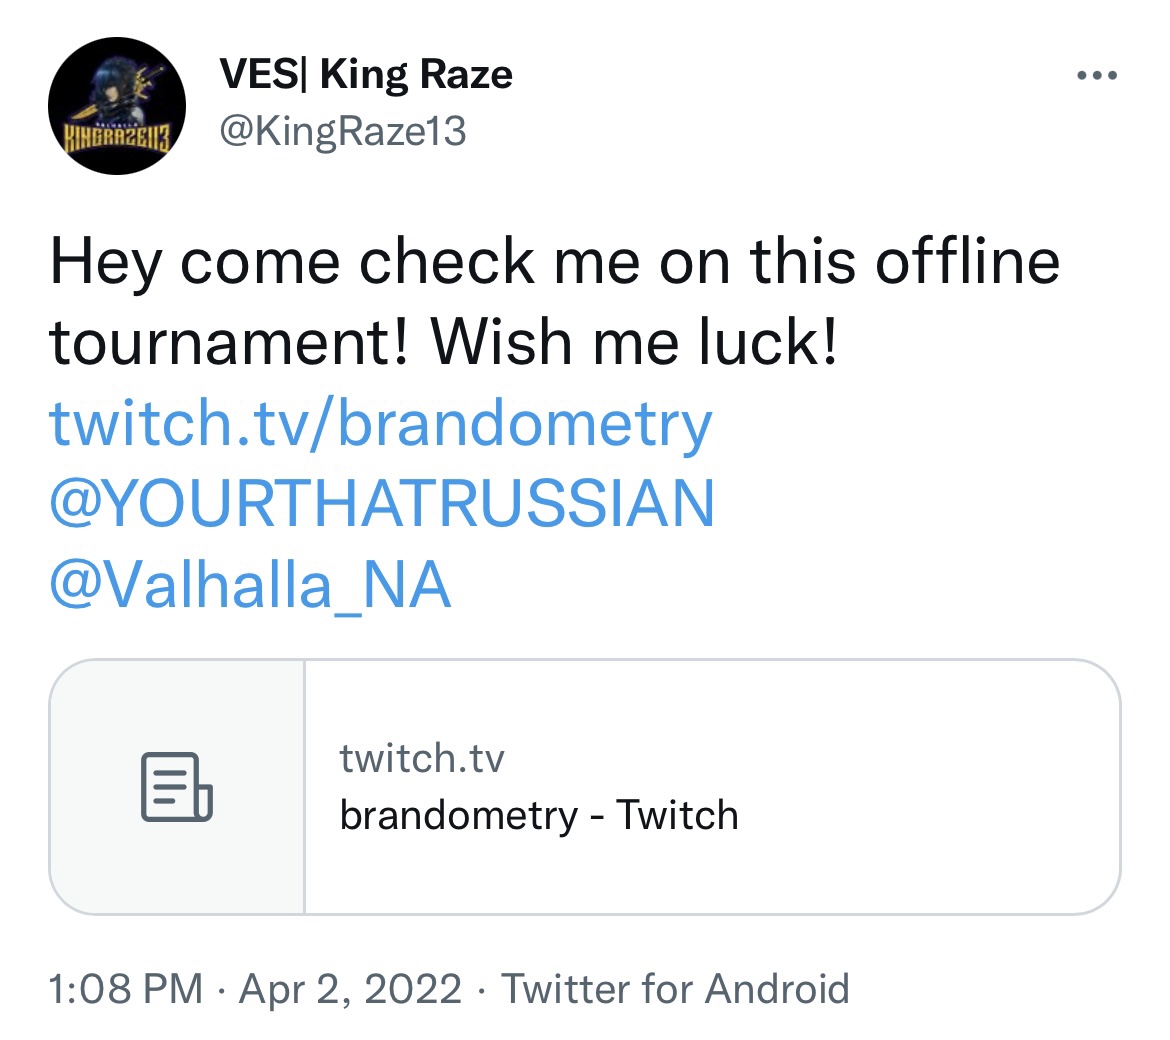Open the Twitter for Android source link
The height and width of the screenshot is (1040, 1170).
click(x=675, y=989)
